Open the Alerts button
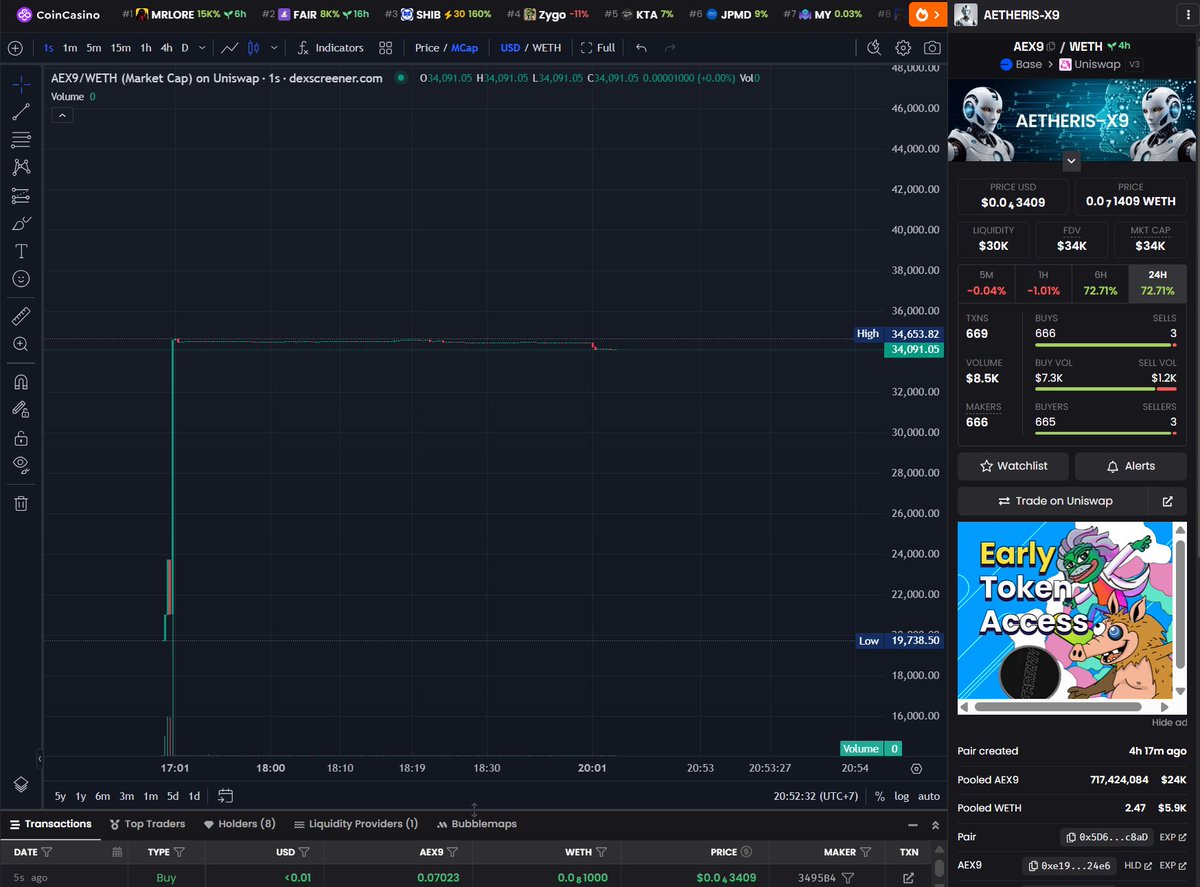Screen dimensions: 1200x887 pos(1130,466)
